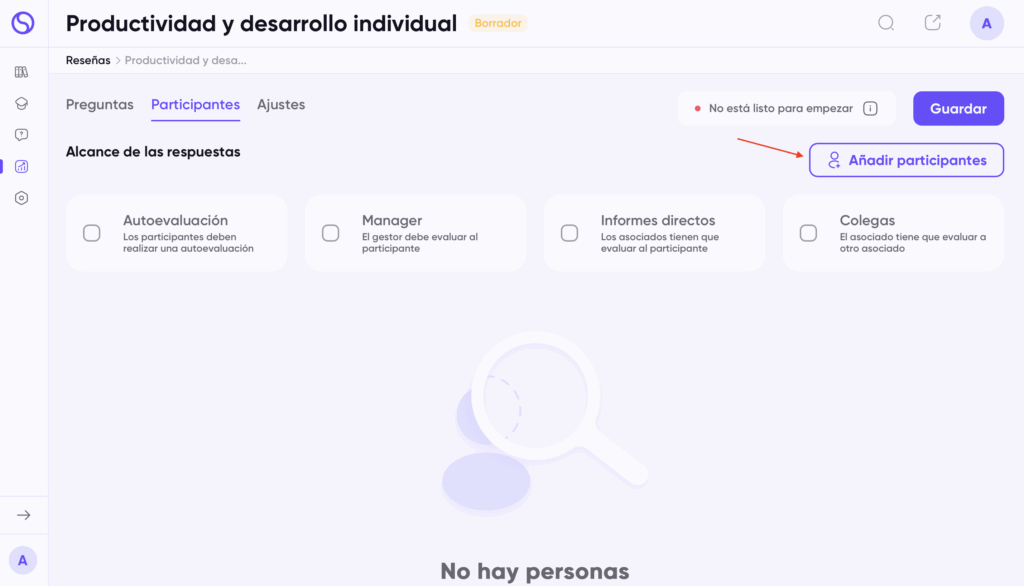Open settings via the hexagon sidebar icon
Screen dimensions: 1024x586
22,198
